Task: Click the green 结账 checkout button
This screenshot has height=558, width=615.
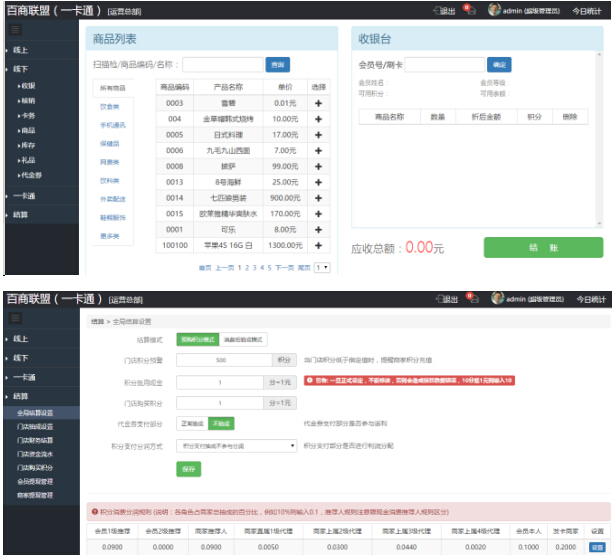Action: 543,248
